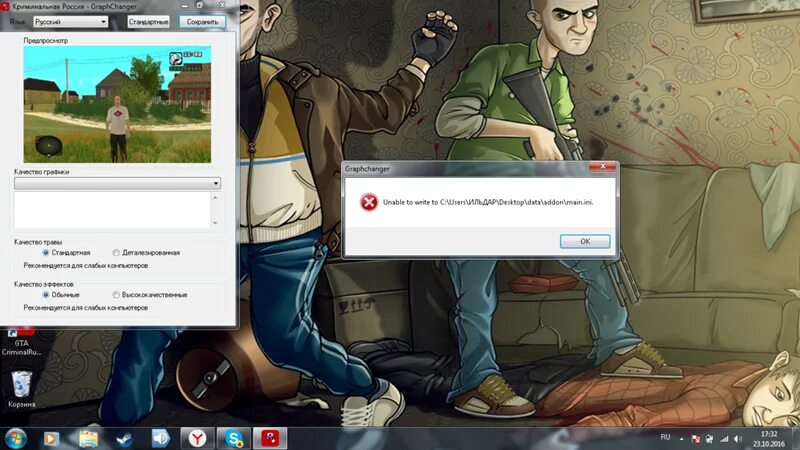
Task: Click the Show desktop strip
Action: [797, 439]
